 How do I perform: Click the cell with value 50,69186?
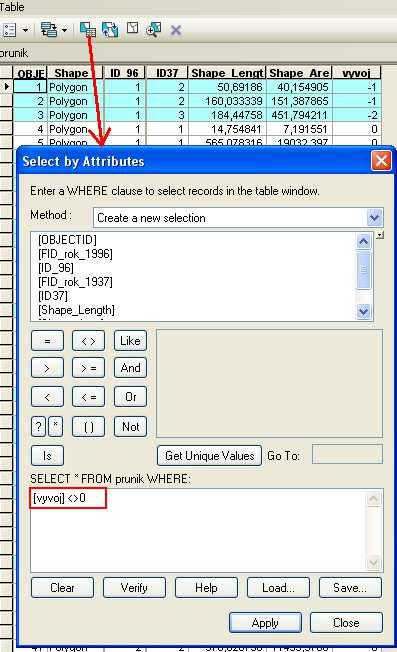[x=227, y=87]
